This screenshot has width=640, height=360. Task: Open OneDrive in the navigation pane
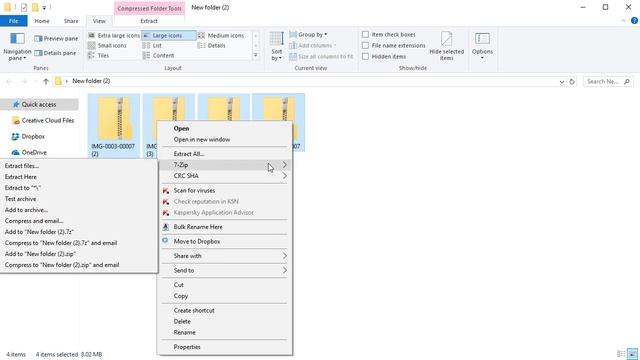point(29,152)
